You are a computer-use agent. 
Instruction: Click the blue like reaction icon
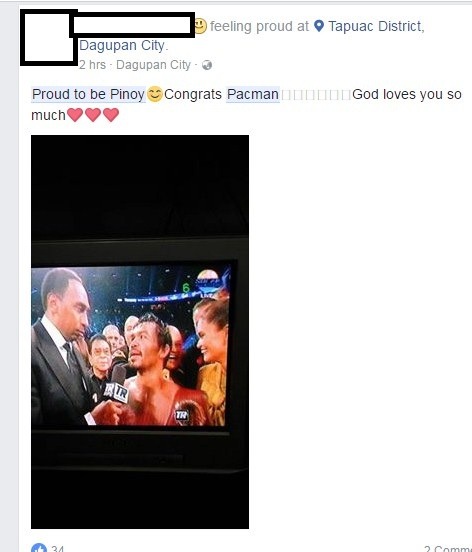pos(39,548)
